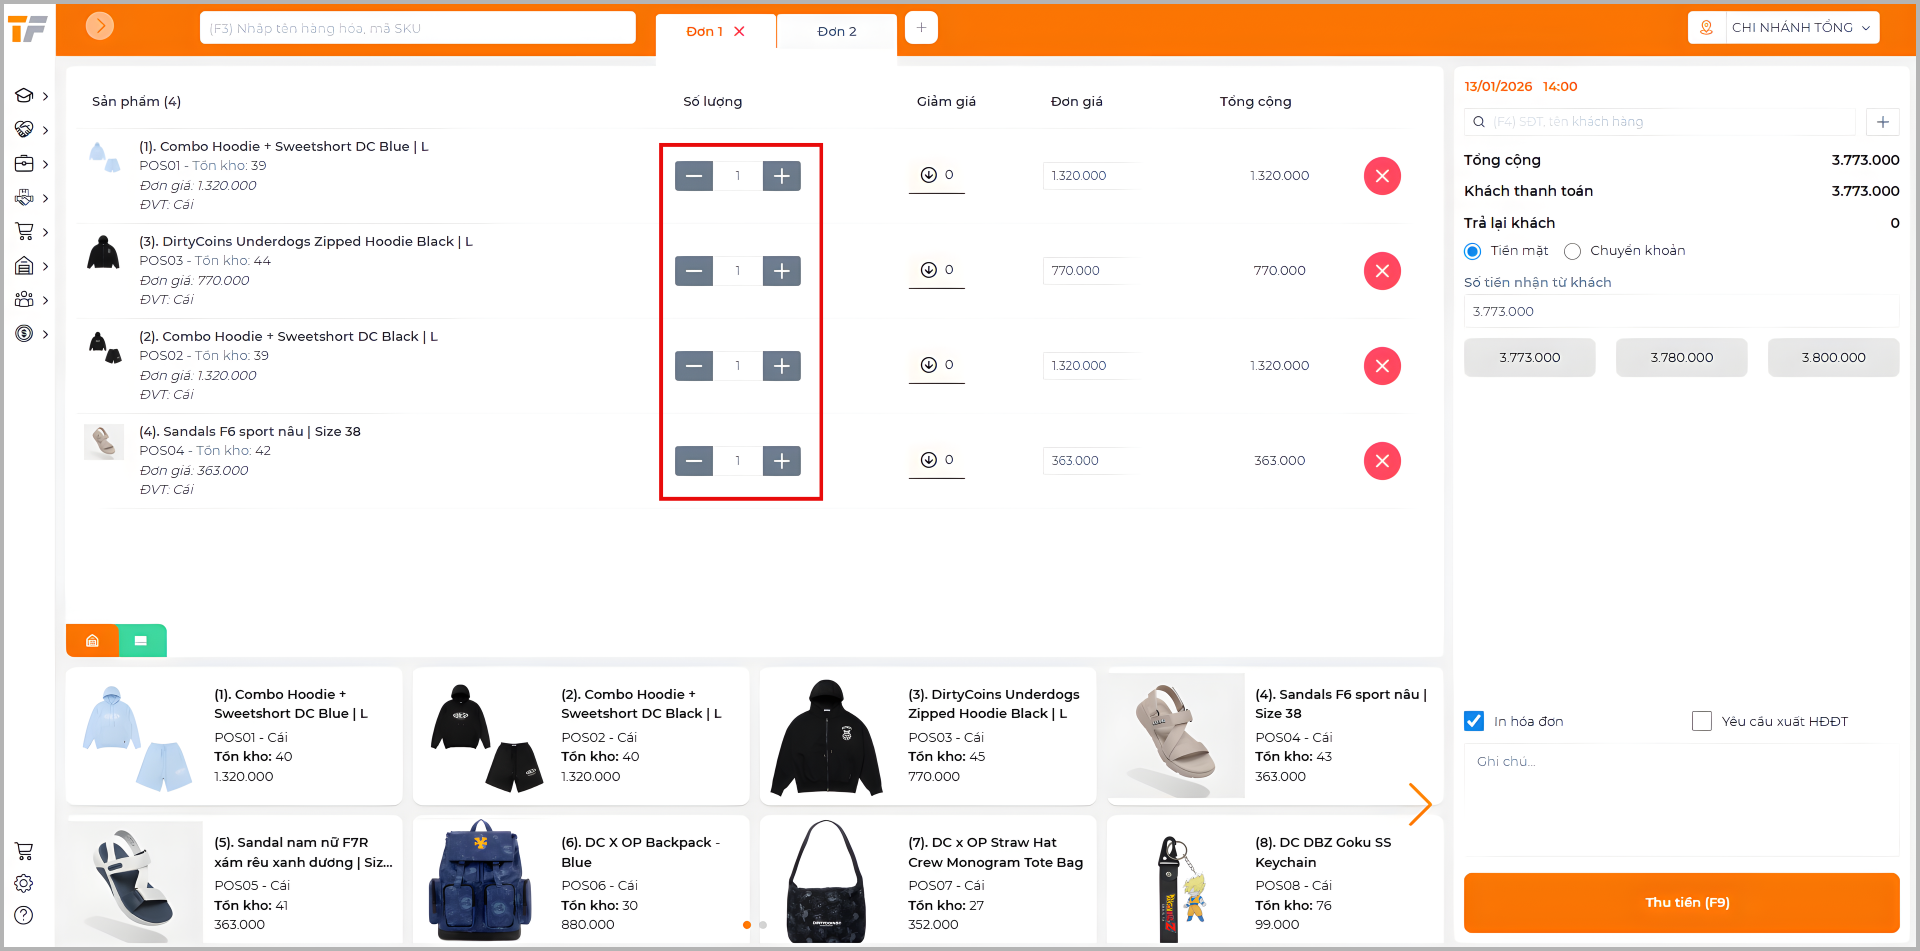Click the orange back arrow circle icon
This screenshot has height=951, width=1920.
pyautogui.click(x=100, y=26)
